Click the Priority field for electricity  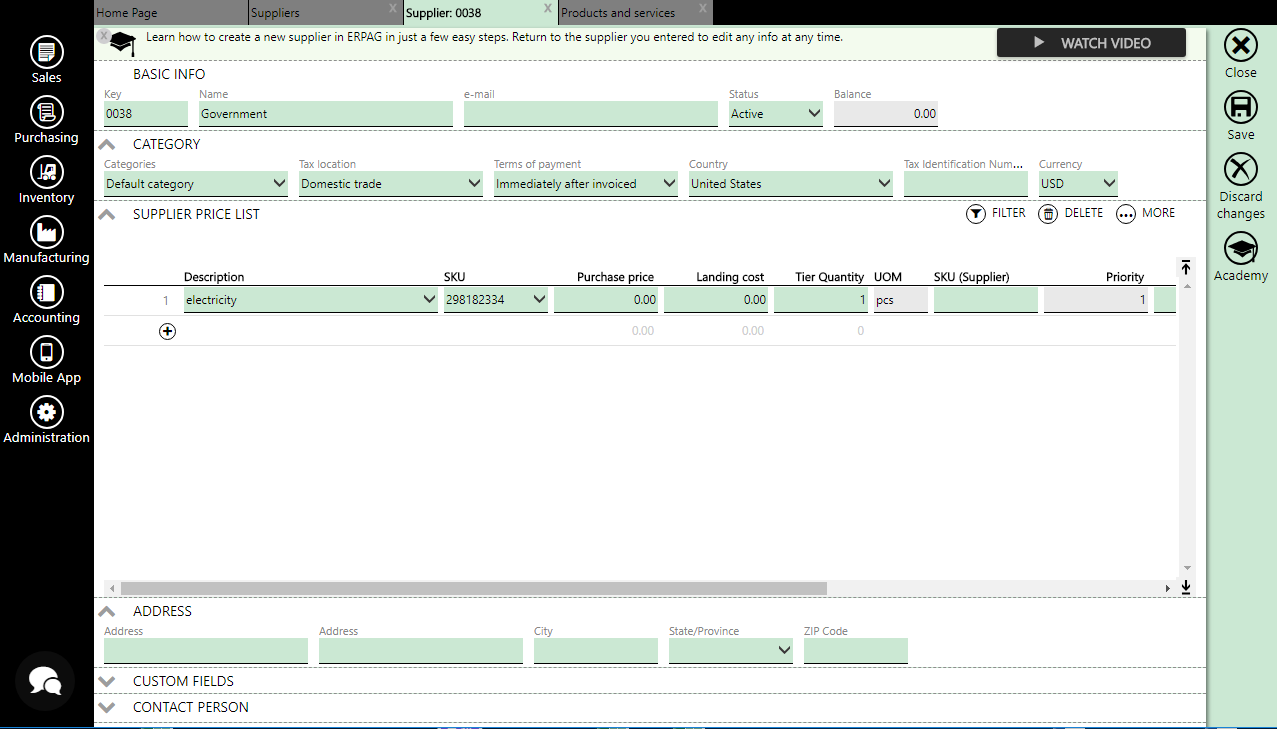click(1096, 300)
